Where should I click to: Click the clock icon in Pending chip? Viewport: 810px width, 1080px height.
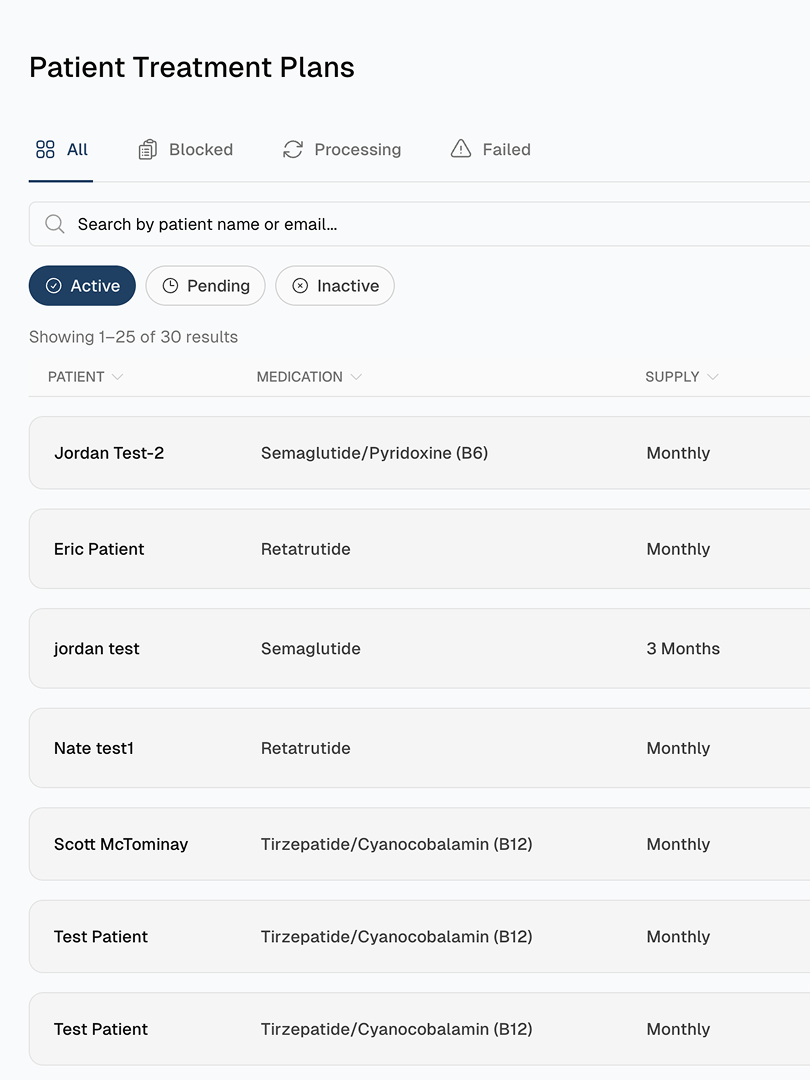170,286
